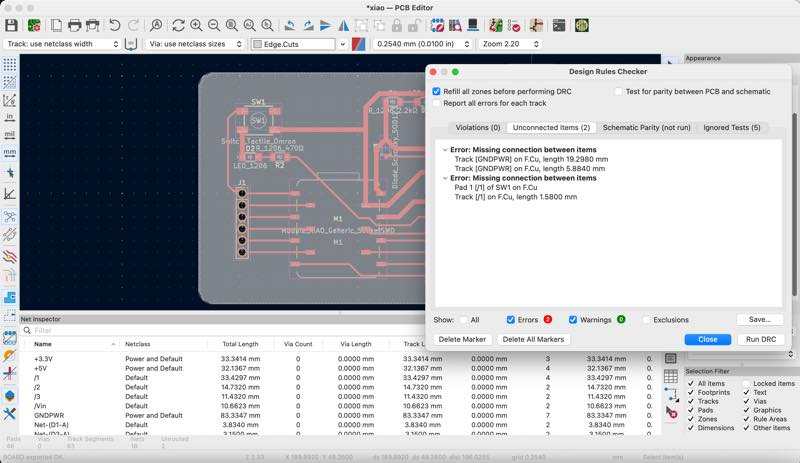Click the Find icon in toolbar
This screenshot has height=463, width=800.
coord(156,25)
